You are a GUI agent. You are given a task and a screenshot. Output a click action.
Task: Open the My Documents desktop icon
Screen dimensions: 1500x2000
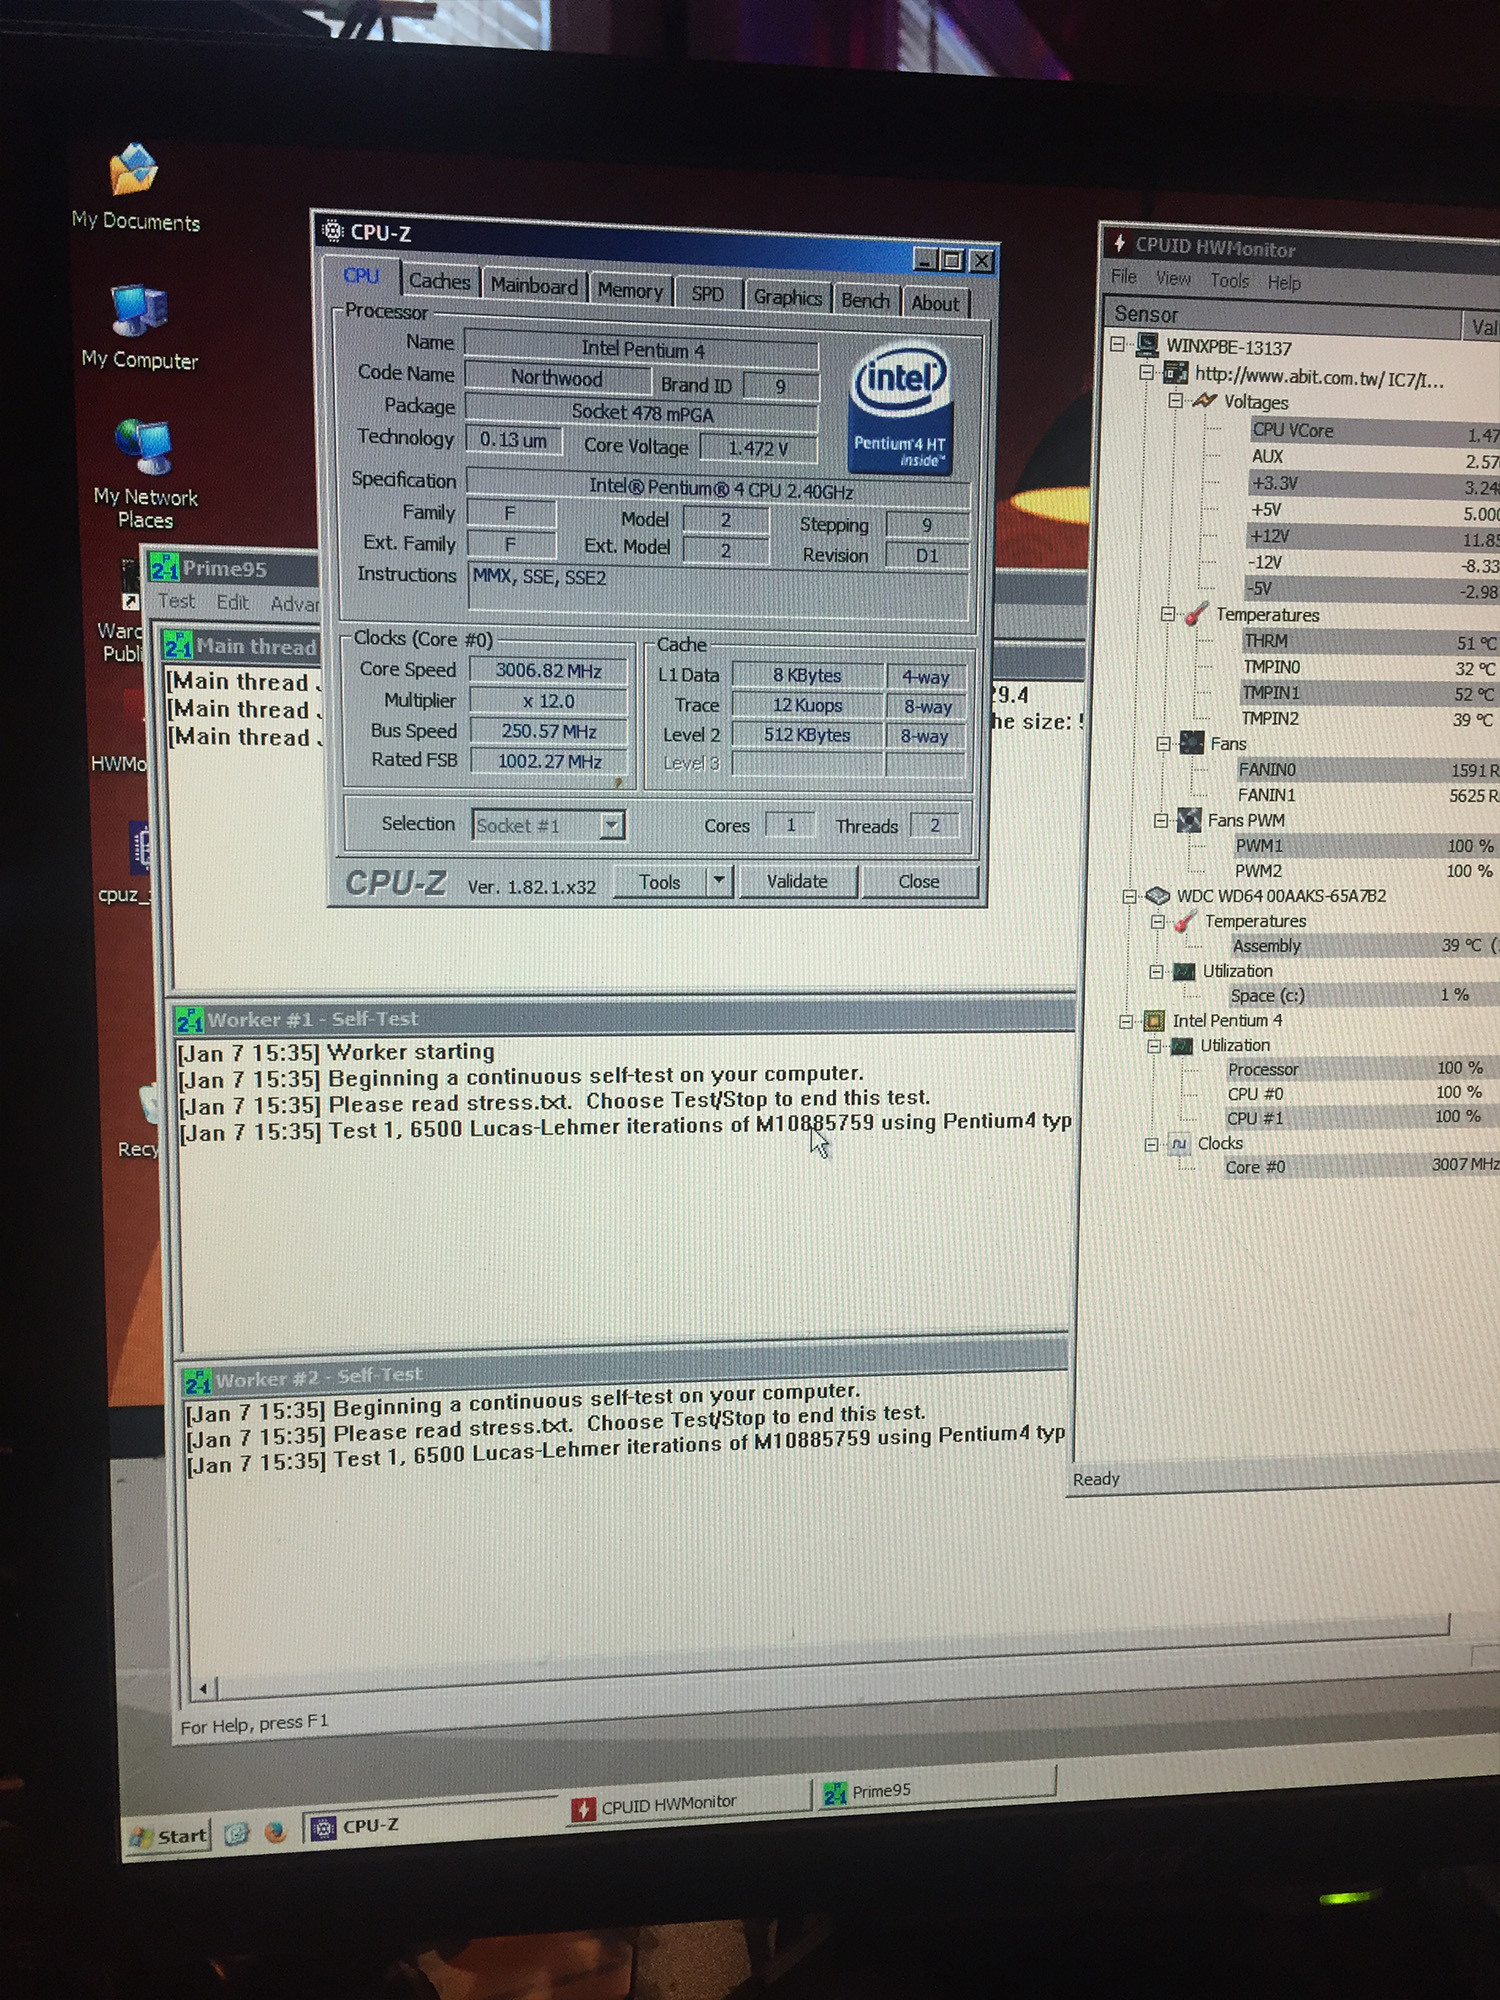[134, 170]
